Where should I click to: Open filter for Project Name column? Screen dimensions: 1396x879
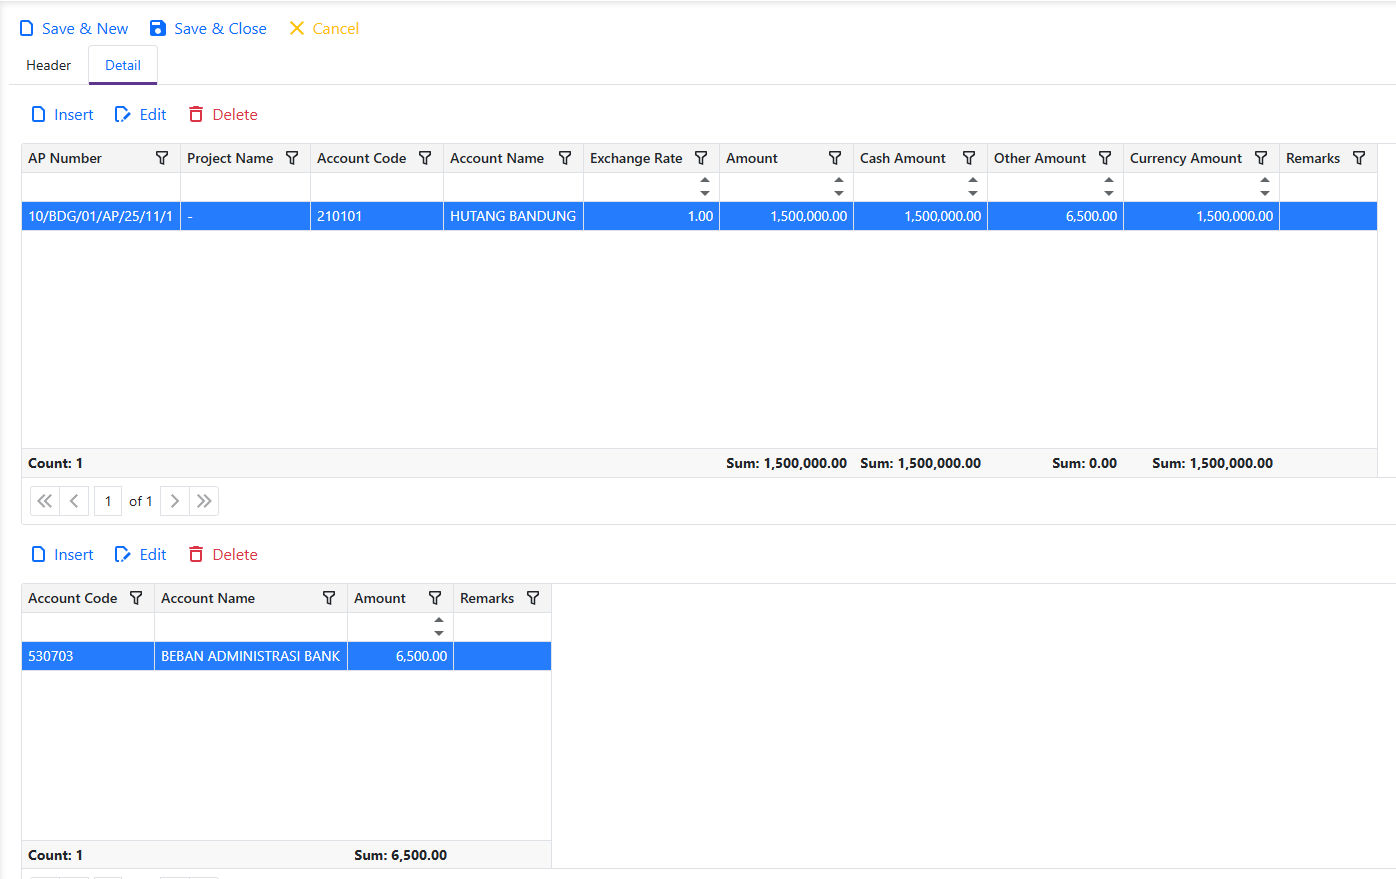point(292,158)
